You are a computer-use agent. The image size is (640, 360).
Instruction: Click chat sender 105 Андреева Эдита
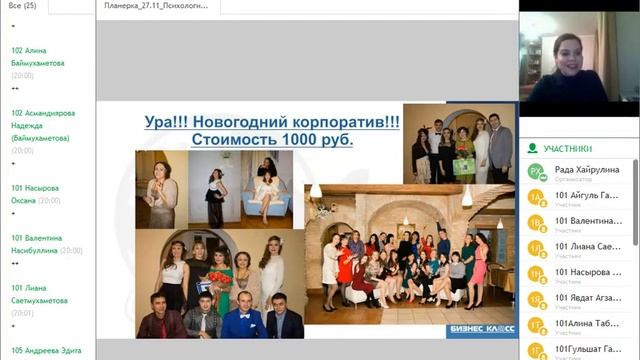coord(46,351)
